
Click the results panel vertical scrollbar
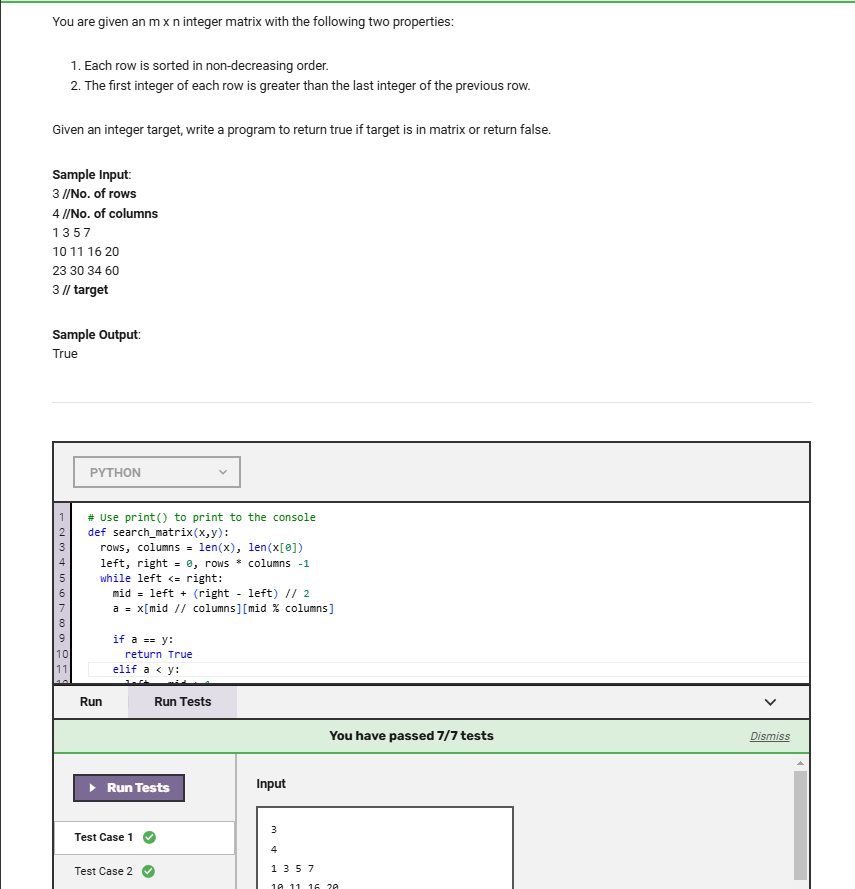coord(800,825)
